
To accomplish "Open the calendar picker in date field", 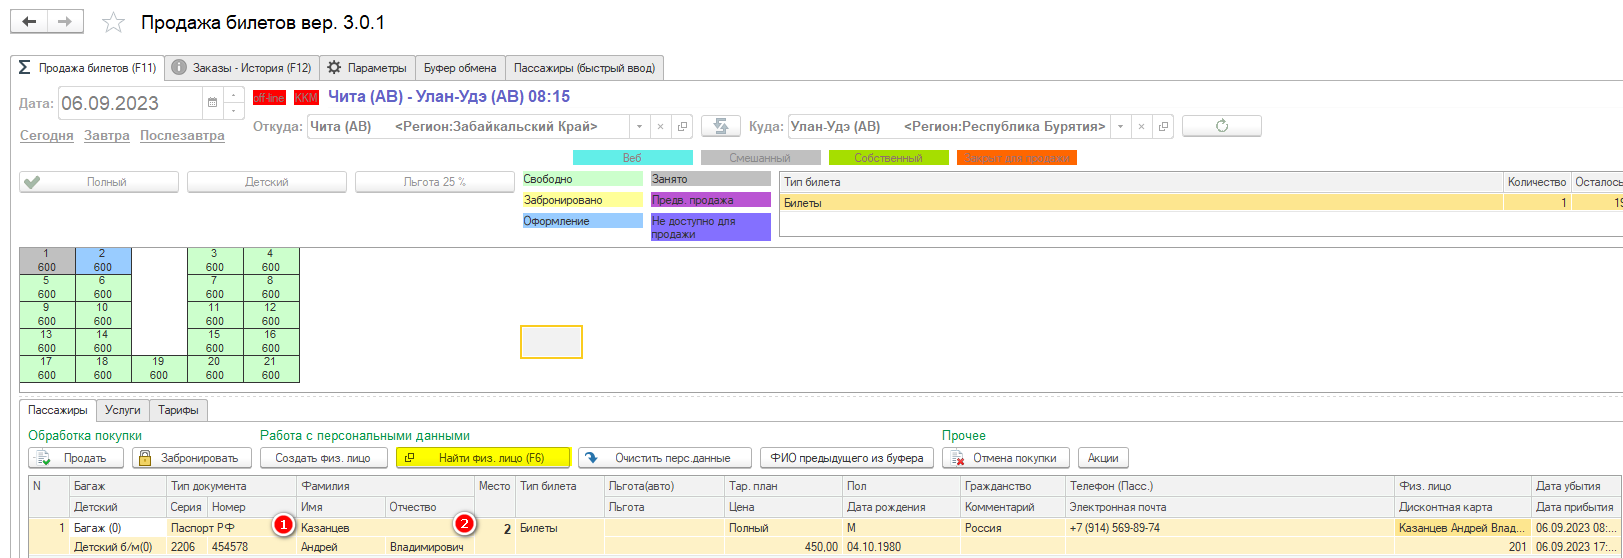I will (x=212, y=103).
